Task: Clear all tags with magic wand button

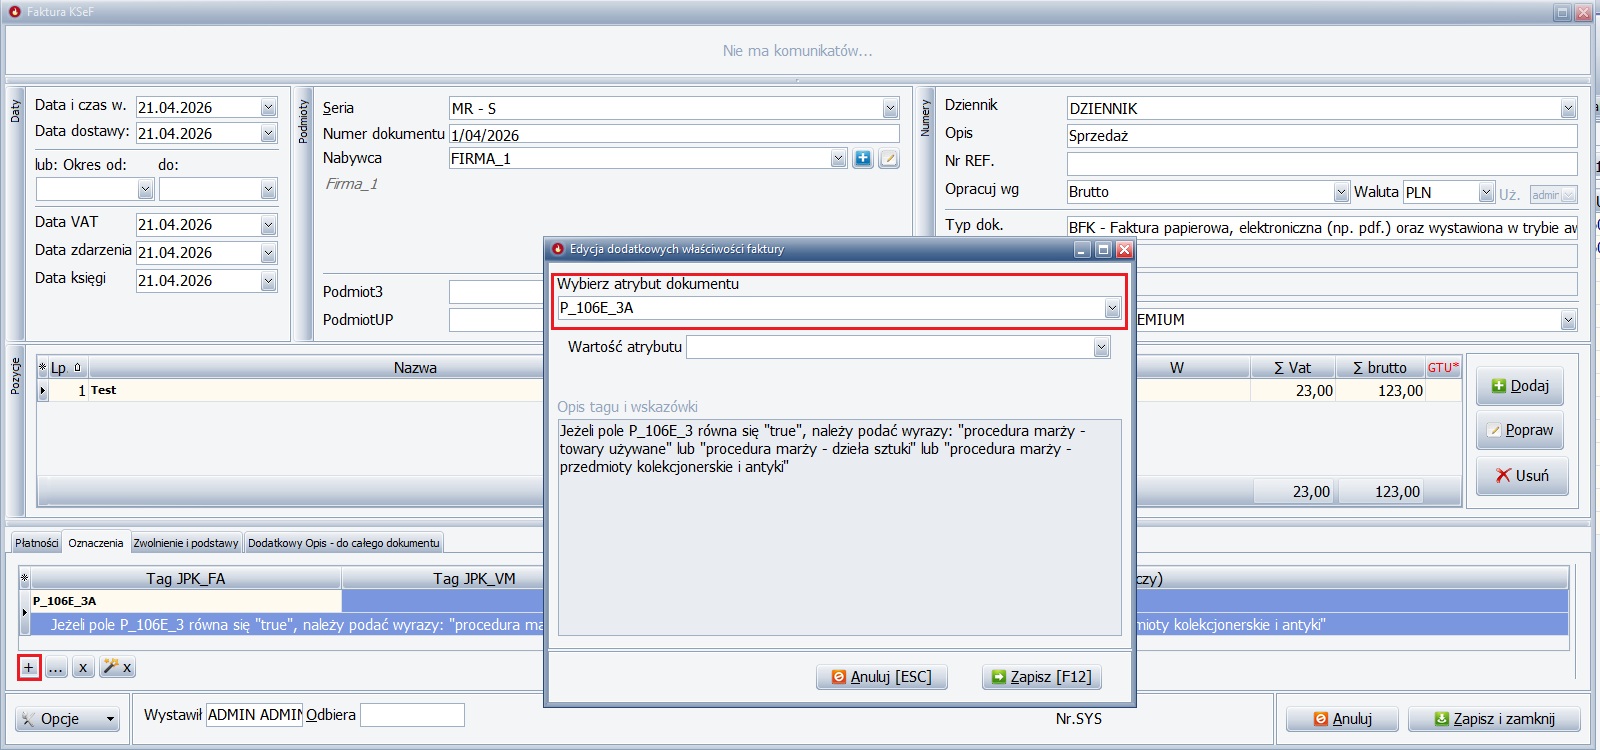Action: 117,667
